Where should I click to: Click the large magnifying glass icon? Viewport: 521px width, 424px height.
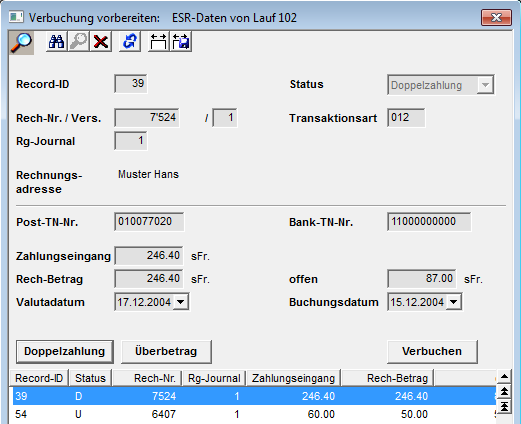tap(21, 43)
